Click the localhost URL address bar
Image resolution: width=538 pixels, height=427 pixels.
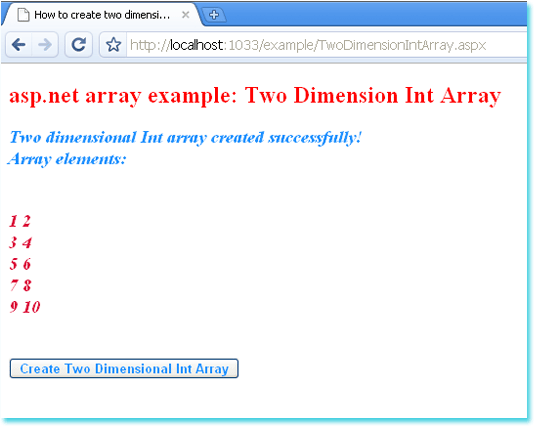coord(326,45)
